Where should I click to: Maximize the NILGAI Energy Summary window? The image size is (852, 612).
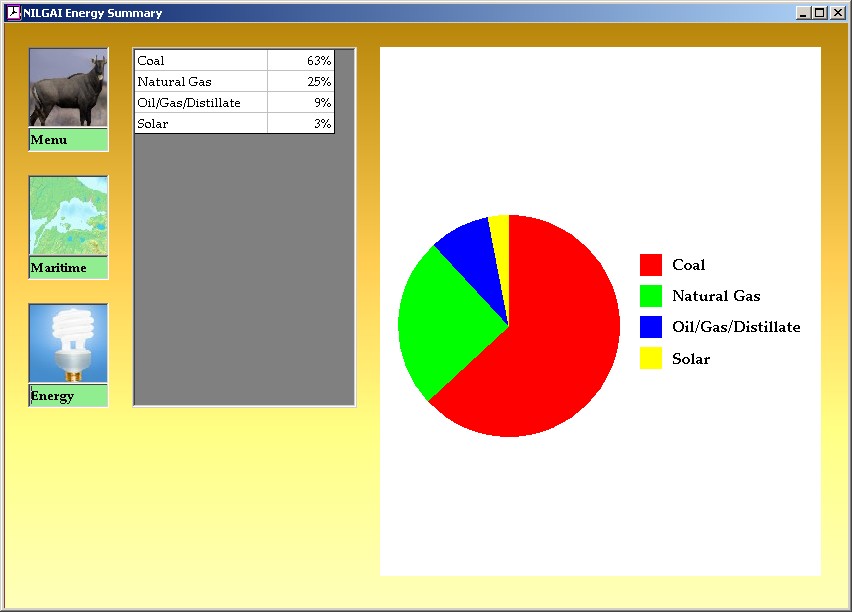coord(820,13)
